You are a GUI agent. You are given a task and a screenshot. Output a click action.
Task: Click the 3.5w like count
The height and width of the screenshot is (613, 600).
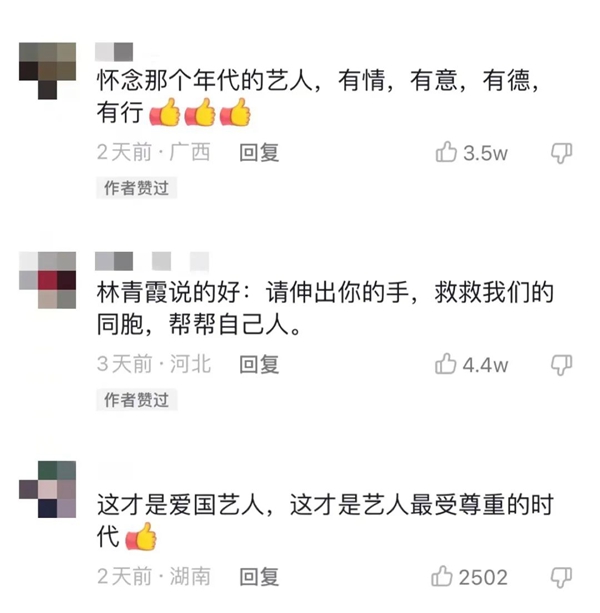[485, 153]
